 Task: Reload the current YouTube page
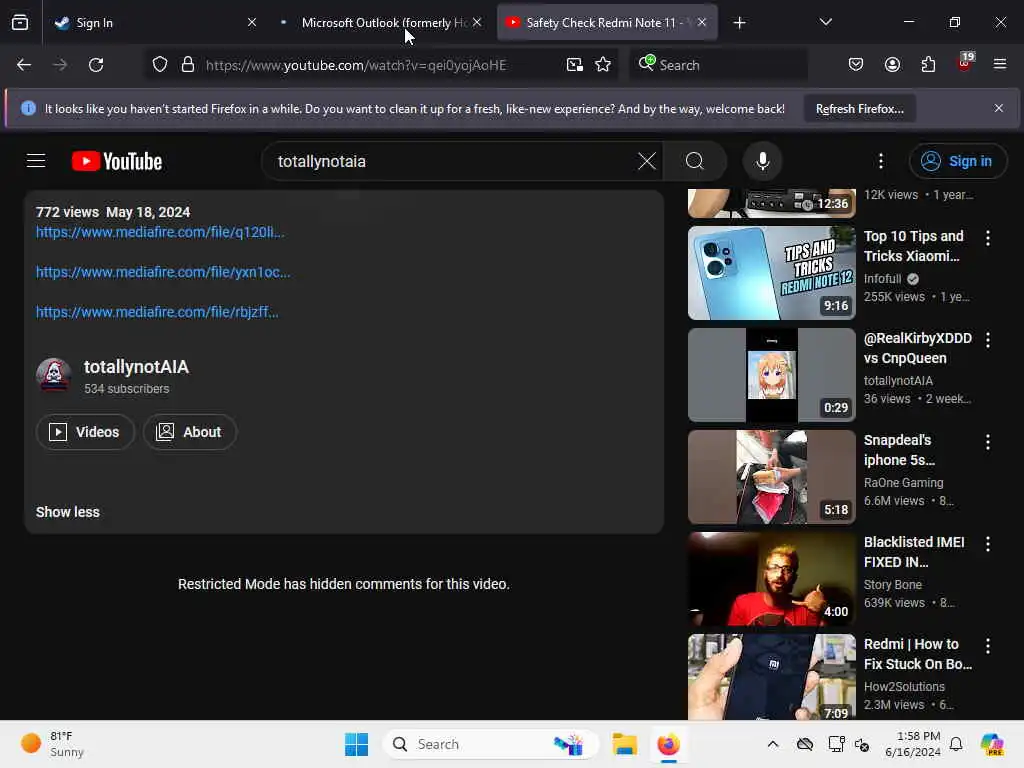[96, 65]
